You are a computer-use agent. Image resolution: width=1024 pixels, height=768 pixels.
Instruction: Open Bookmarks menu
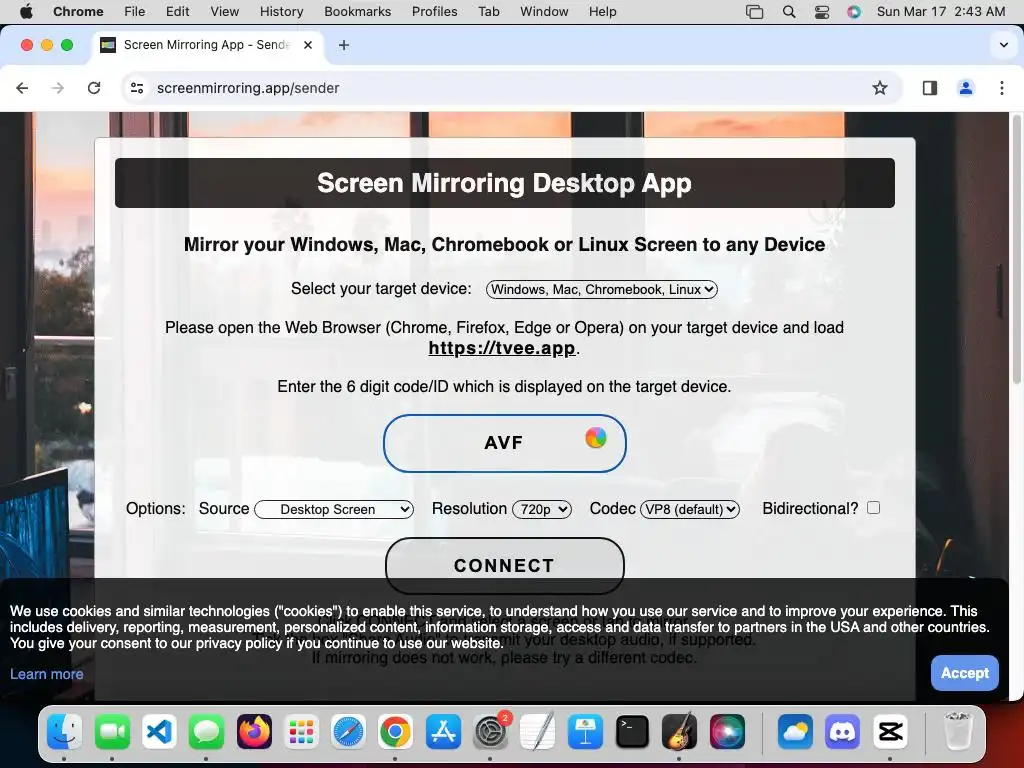pos(358,12)
